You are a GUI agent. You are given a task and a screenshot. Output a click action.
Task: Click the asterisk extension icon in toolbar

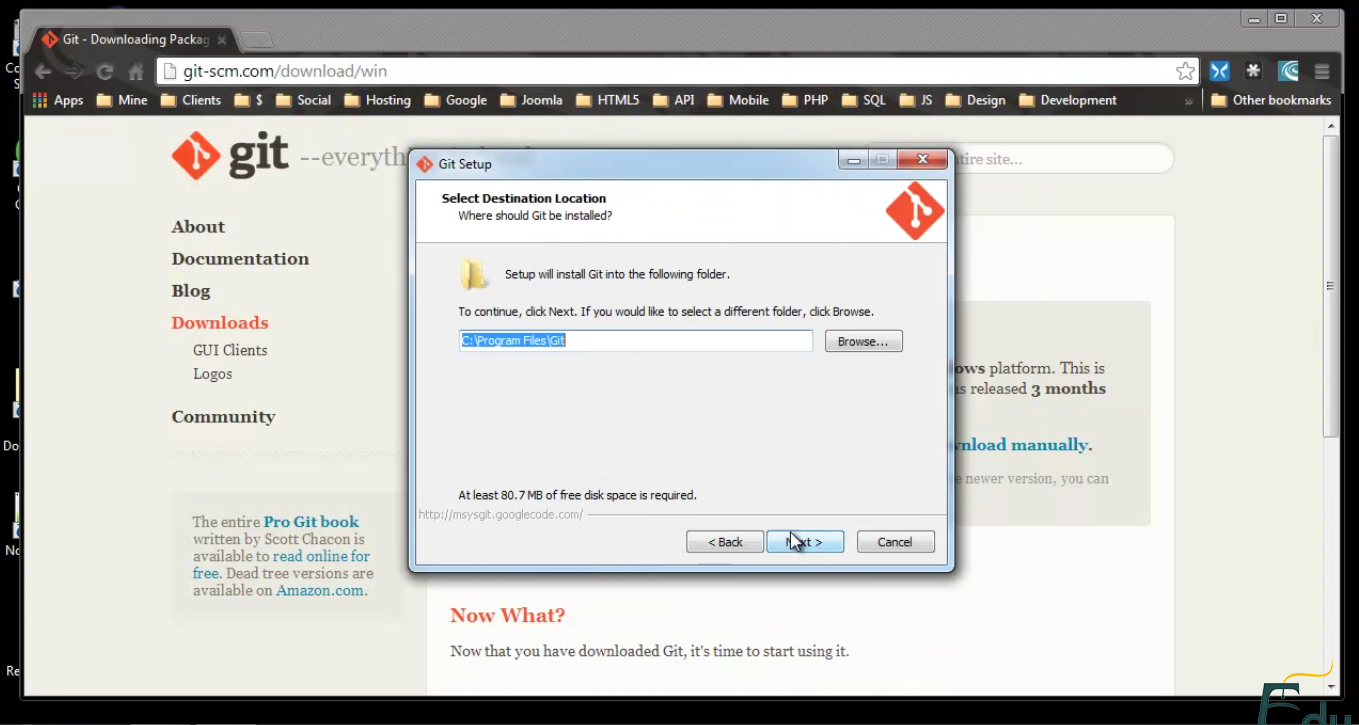(1253, 71)
